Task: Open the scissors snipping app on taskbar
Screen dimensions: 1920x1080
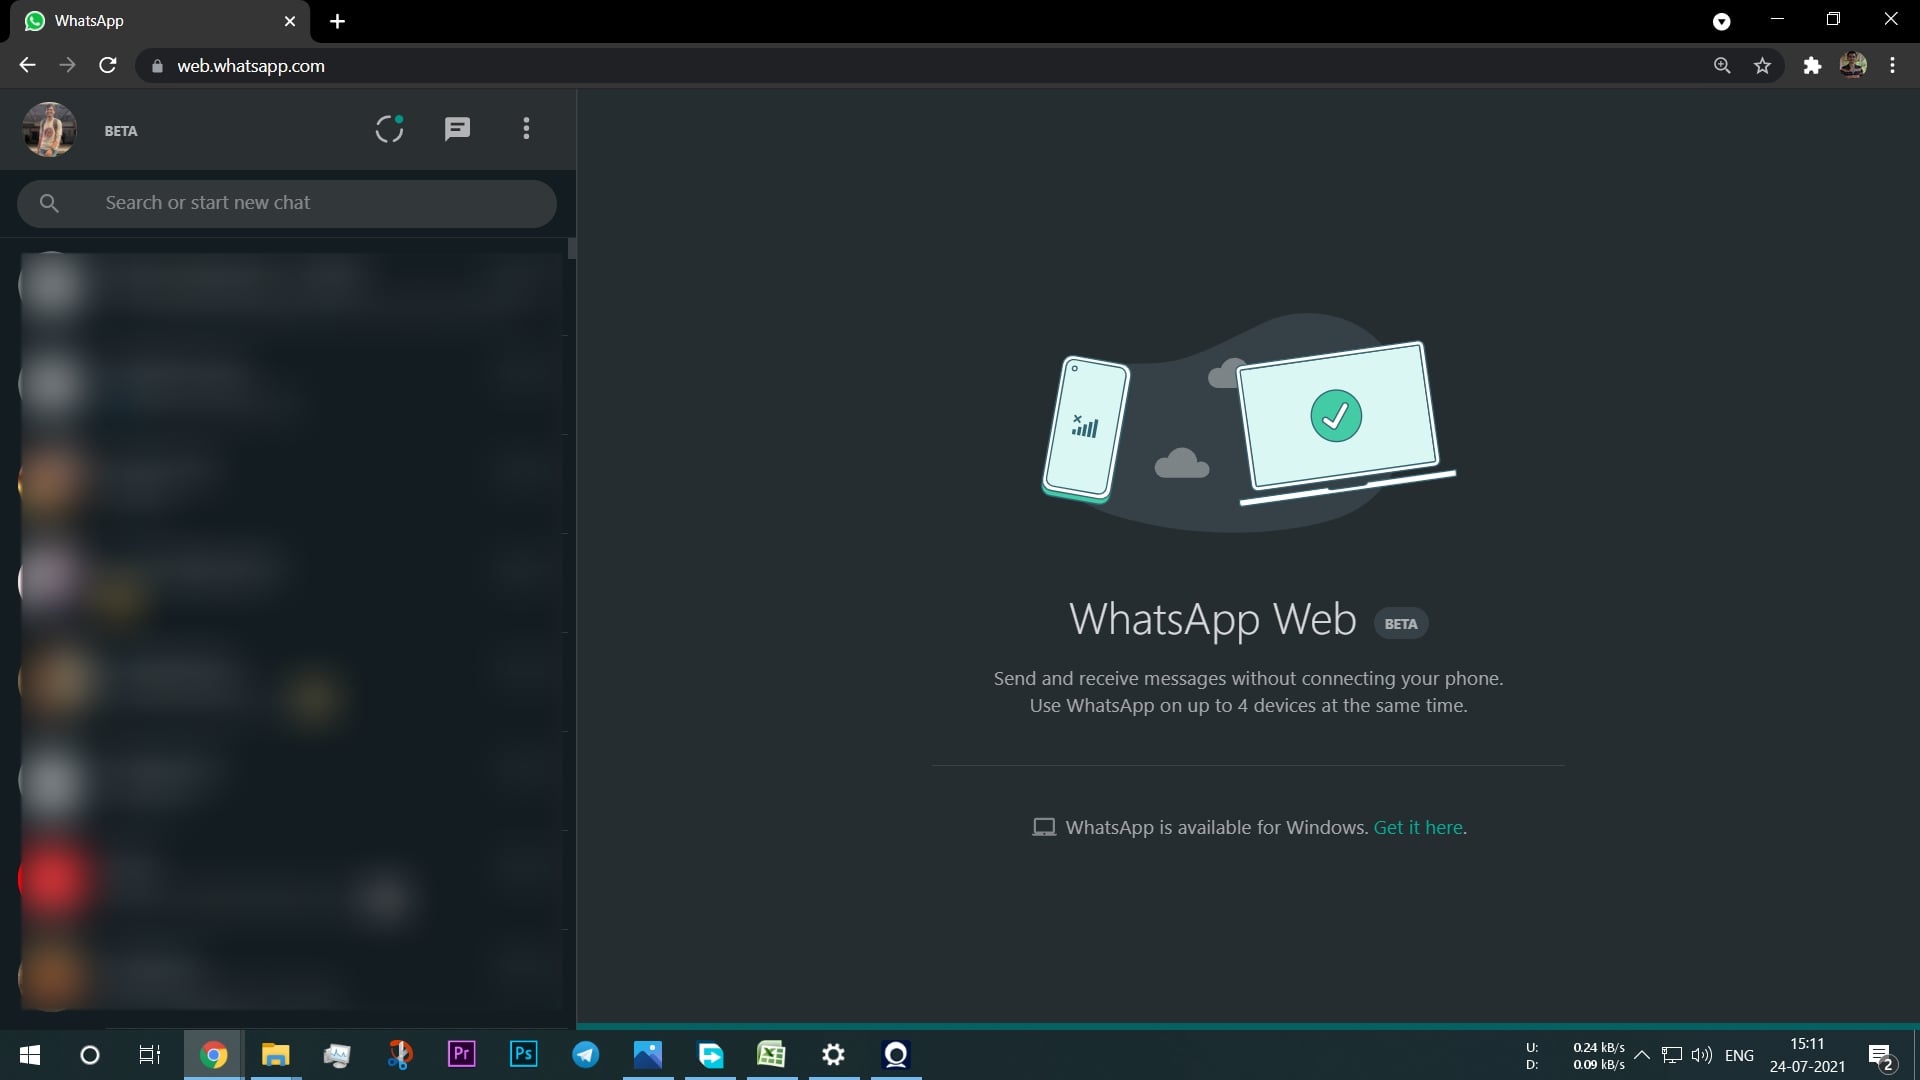Action: coord(400,1055)
